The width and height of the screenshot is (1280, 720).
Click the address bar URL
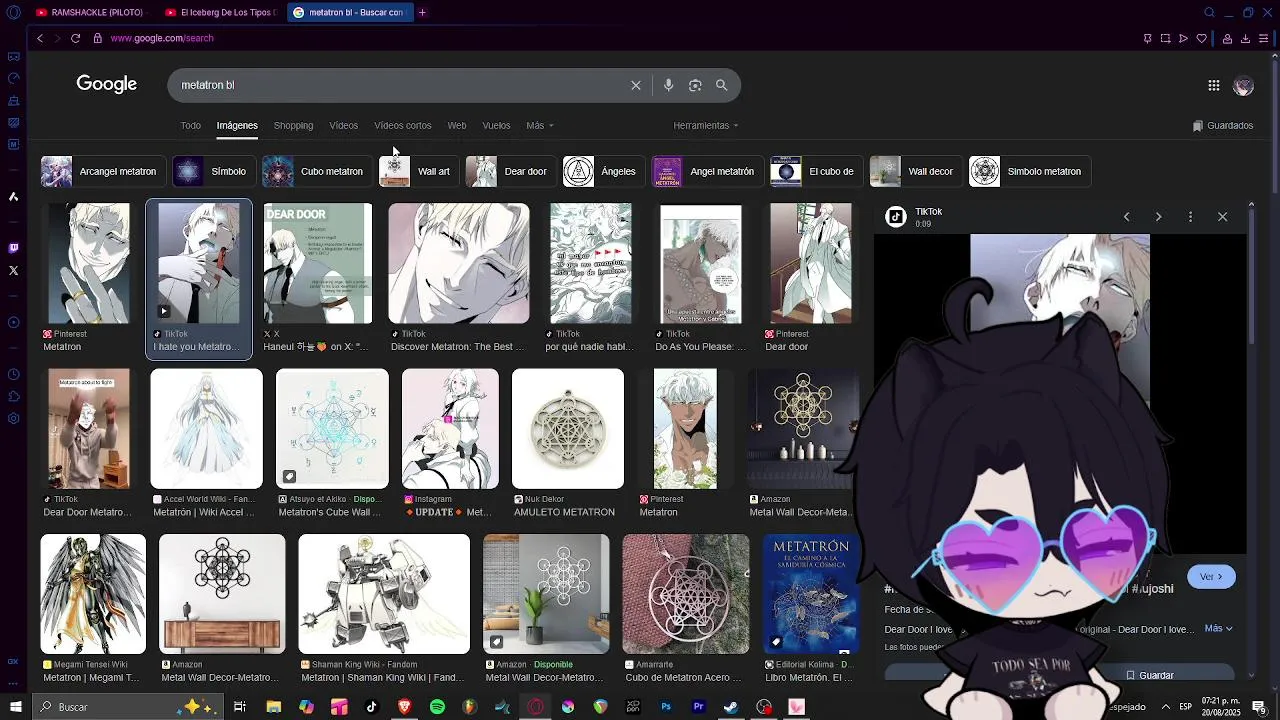[162, 38]
